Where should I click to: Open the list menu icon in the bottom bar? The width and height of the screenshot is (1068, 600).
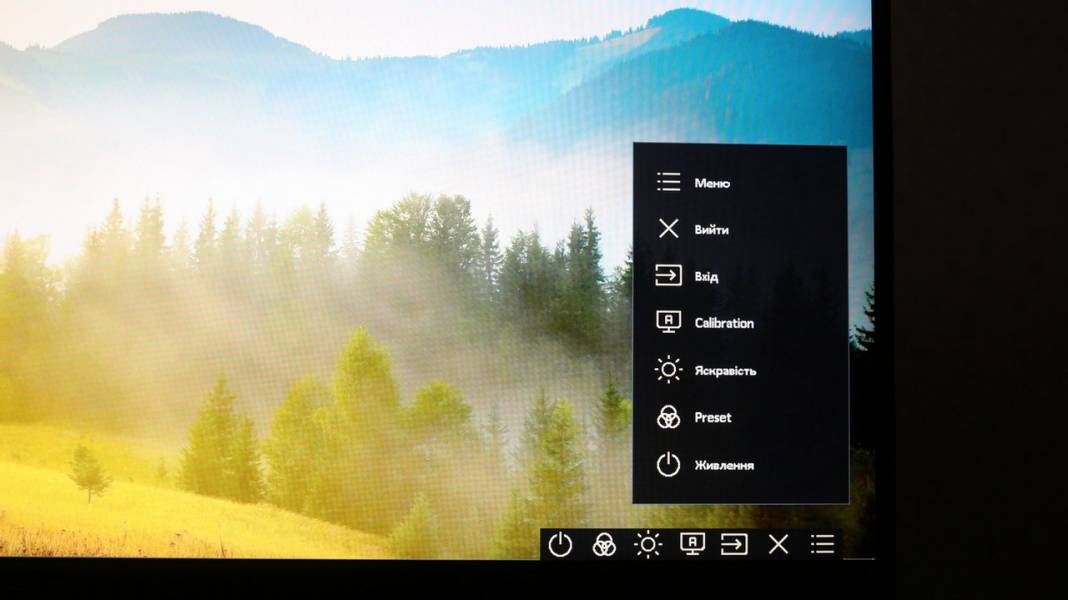coord(822,544)
